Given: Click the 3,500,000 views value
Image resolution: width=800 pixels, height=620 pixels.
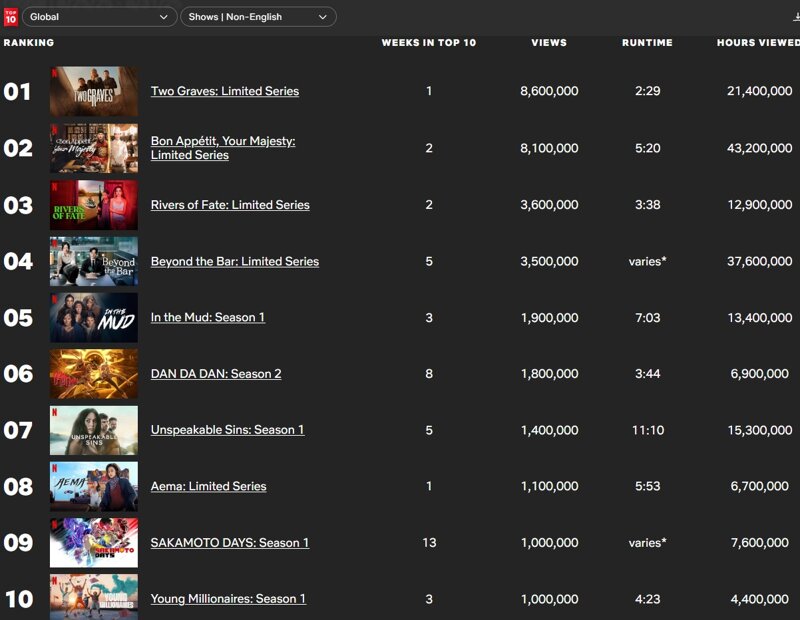Looking at the screenshot, I should (x=549, y=261).
